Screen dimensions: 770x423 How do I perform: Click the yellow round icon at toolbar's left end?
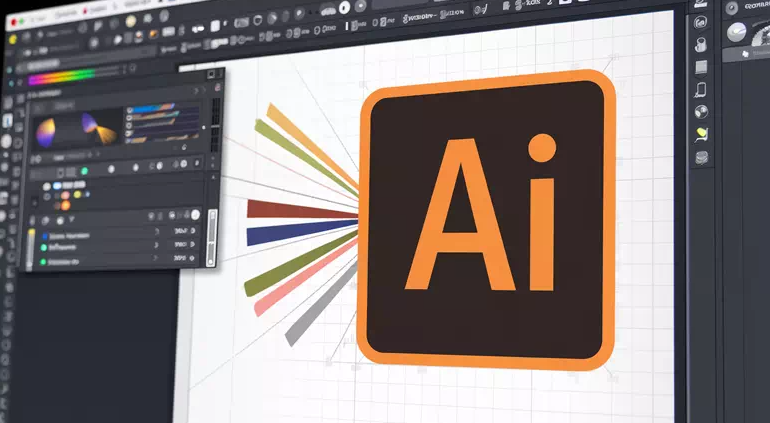click(13, 39)
